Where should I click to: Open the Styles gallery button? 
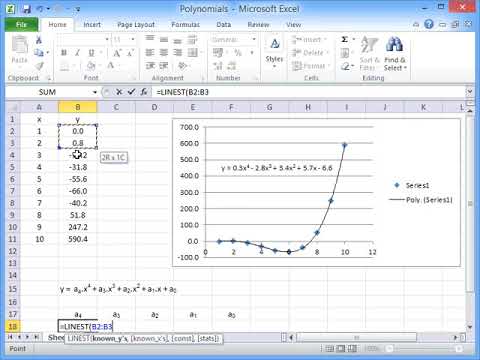coord(274,52)
